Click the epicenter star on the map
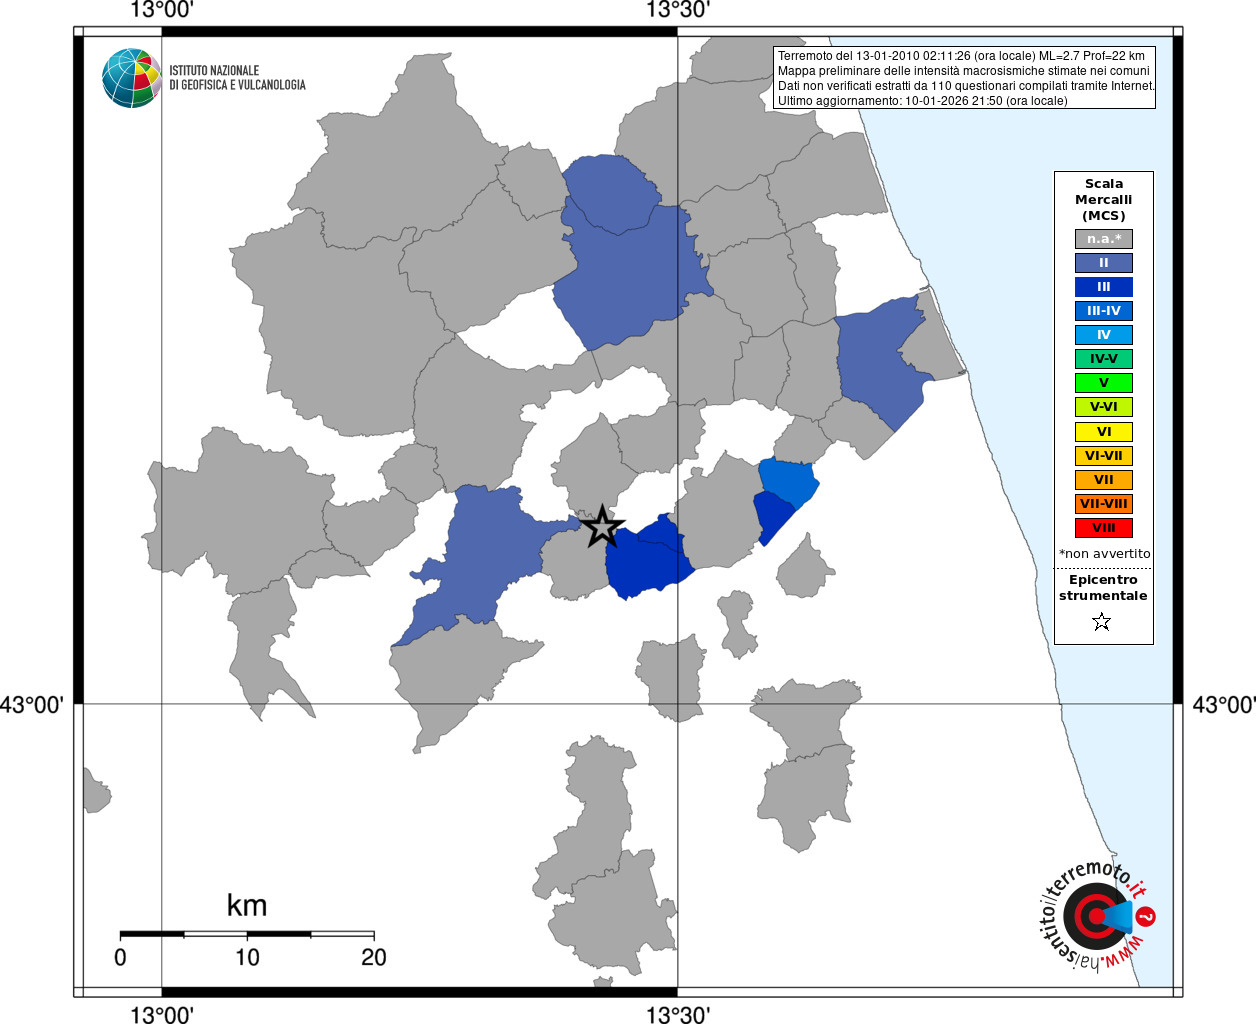 [x=602, y=526]
